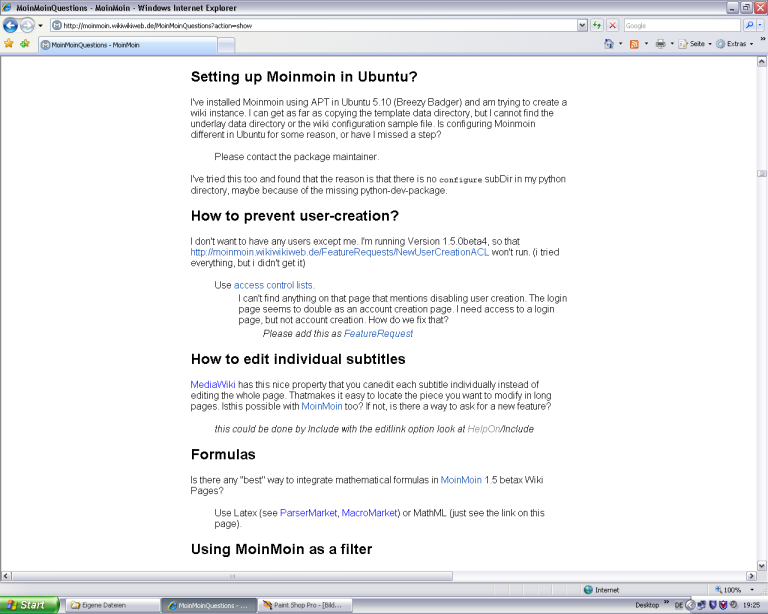Open the ParserMarket link
The width and height of the screenshot is (768, 614).
(308, 513)
